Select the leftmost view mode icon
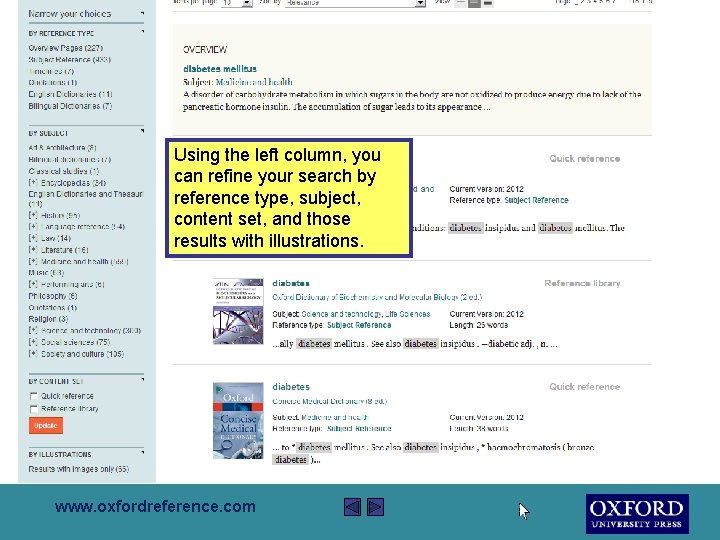 pos(461,3)
